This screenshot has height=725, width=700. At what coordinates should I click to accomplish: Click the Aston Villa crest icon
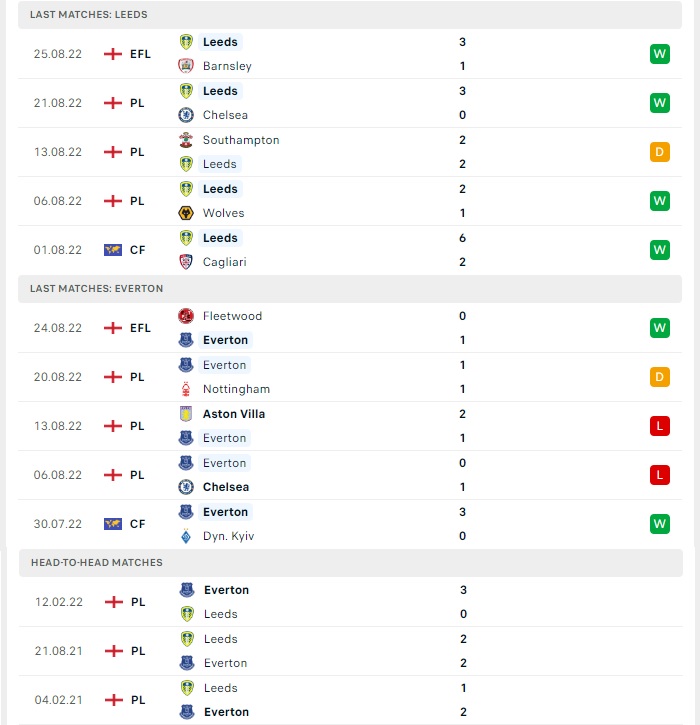[x=186, y=414]
